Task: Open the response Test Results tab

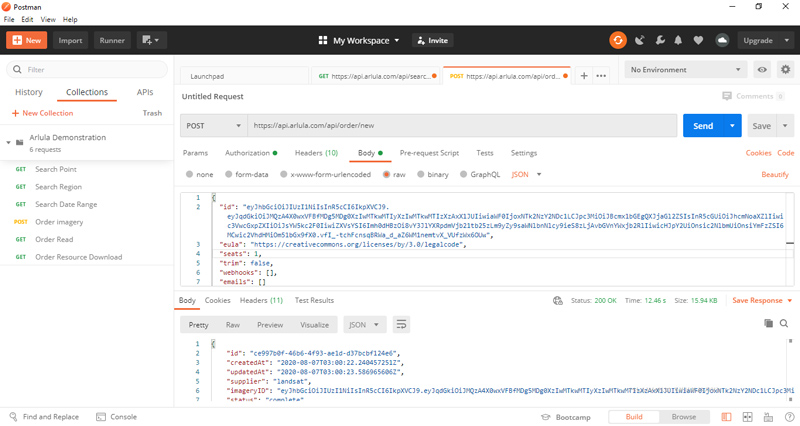Action: click(x=314, y=300)
